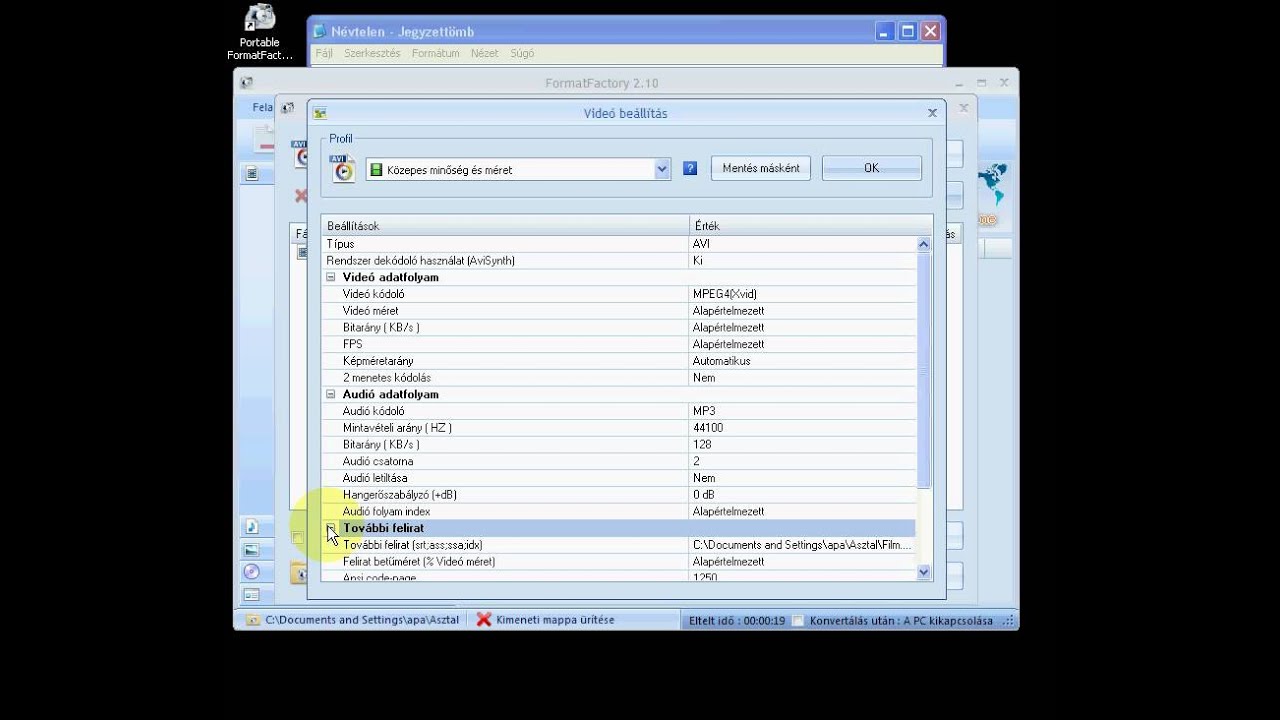Select the Mintavételi arány ( HZ ) row
The height and width of the screenshot is (720, 1280).
(618, 428)
